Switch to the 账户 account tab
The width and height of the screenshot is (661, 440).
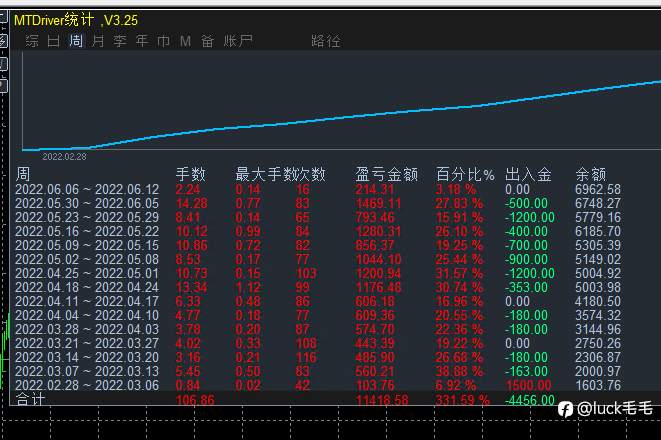pos(238,41)
